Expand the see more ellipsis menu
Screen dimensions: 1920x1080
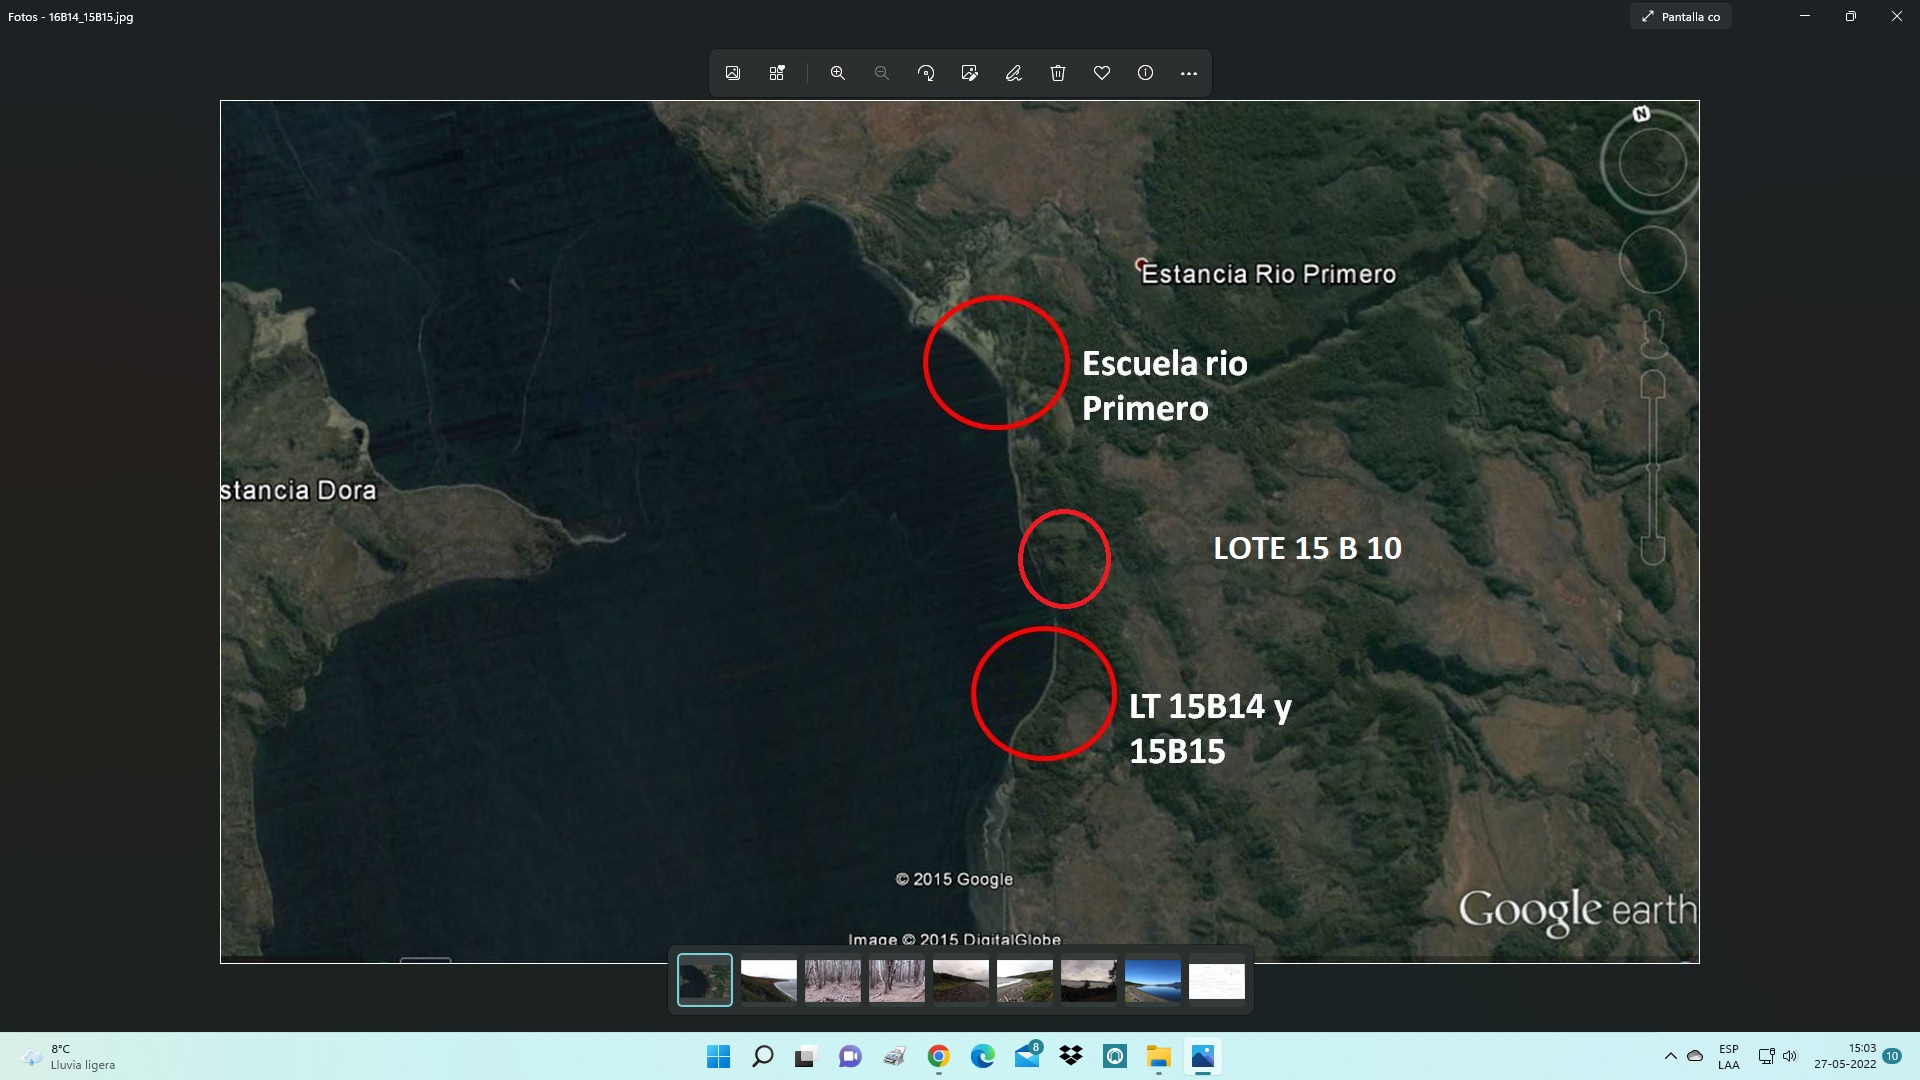(1189, 73)
